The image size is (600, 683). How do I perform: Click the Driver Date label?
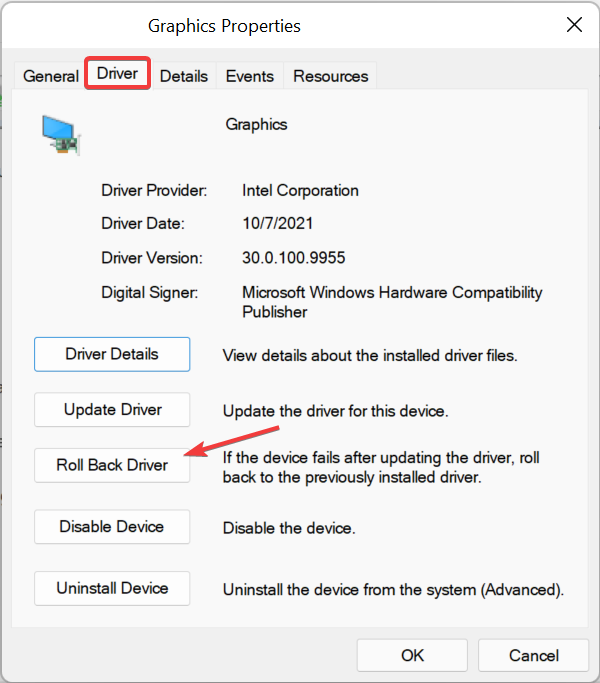tap(143, 223)
